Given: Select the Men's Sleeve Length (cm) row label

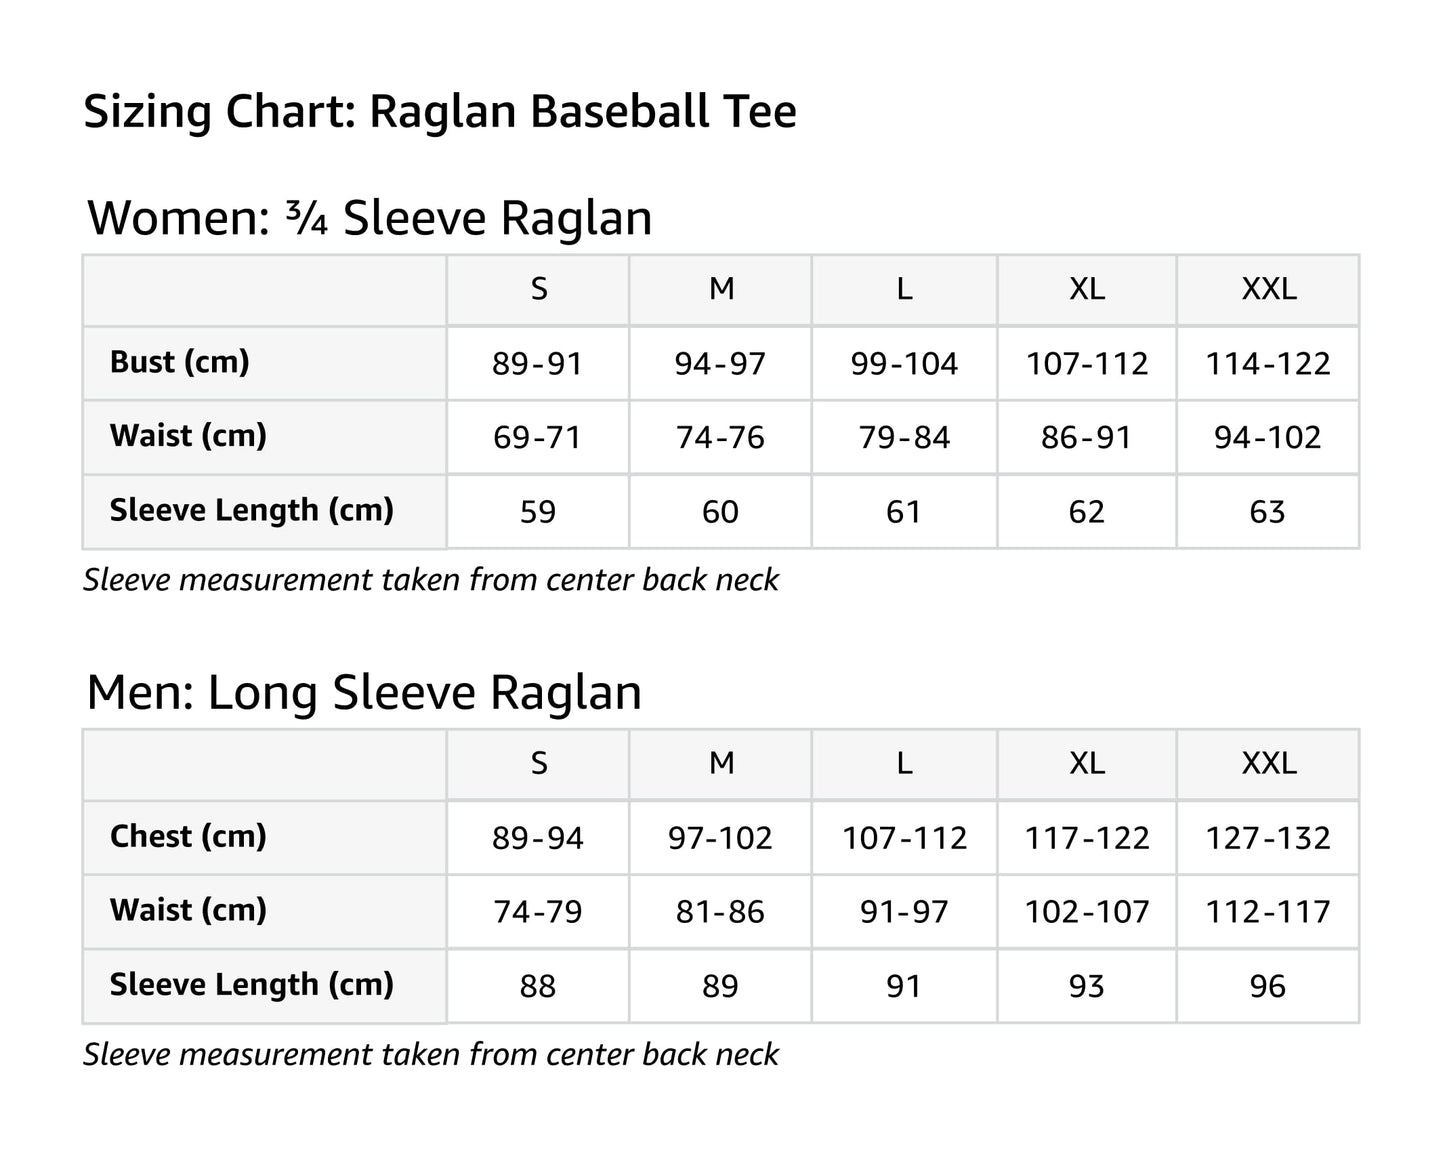Looking at the screenshot, I should (251, 985).
